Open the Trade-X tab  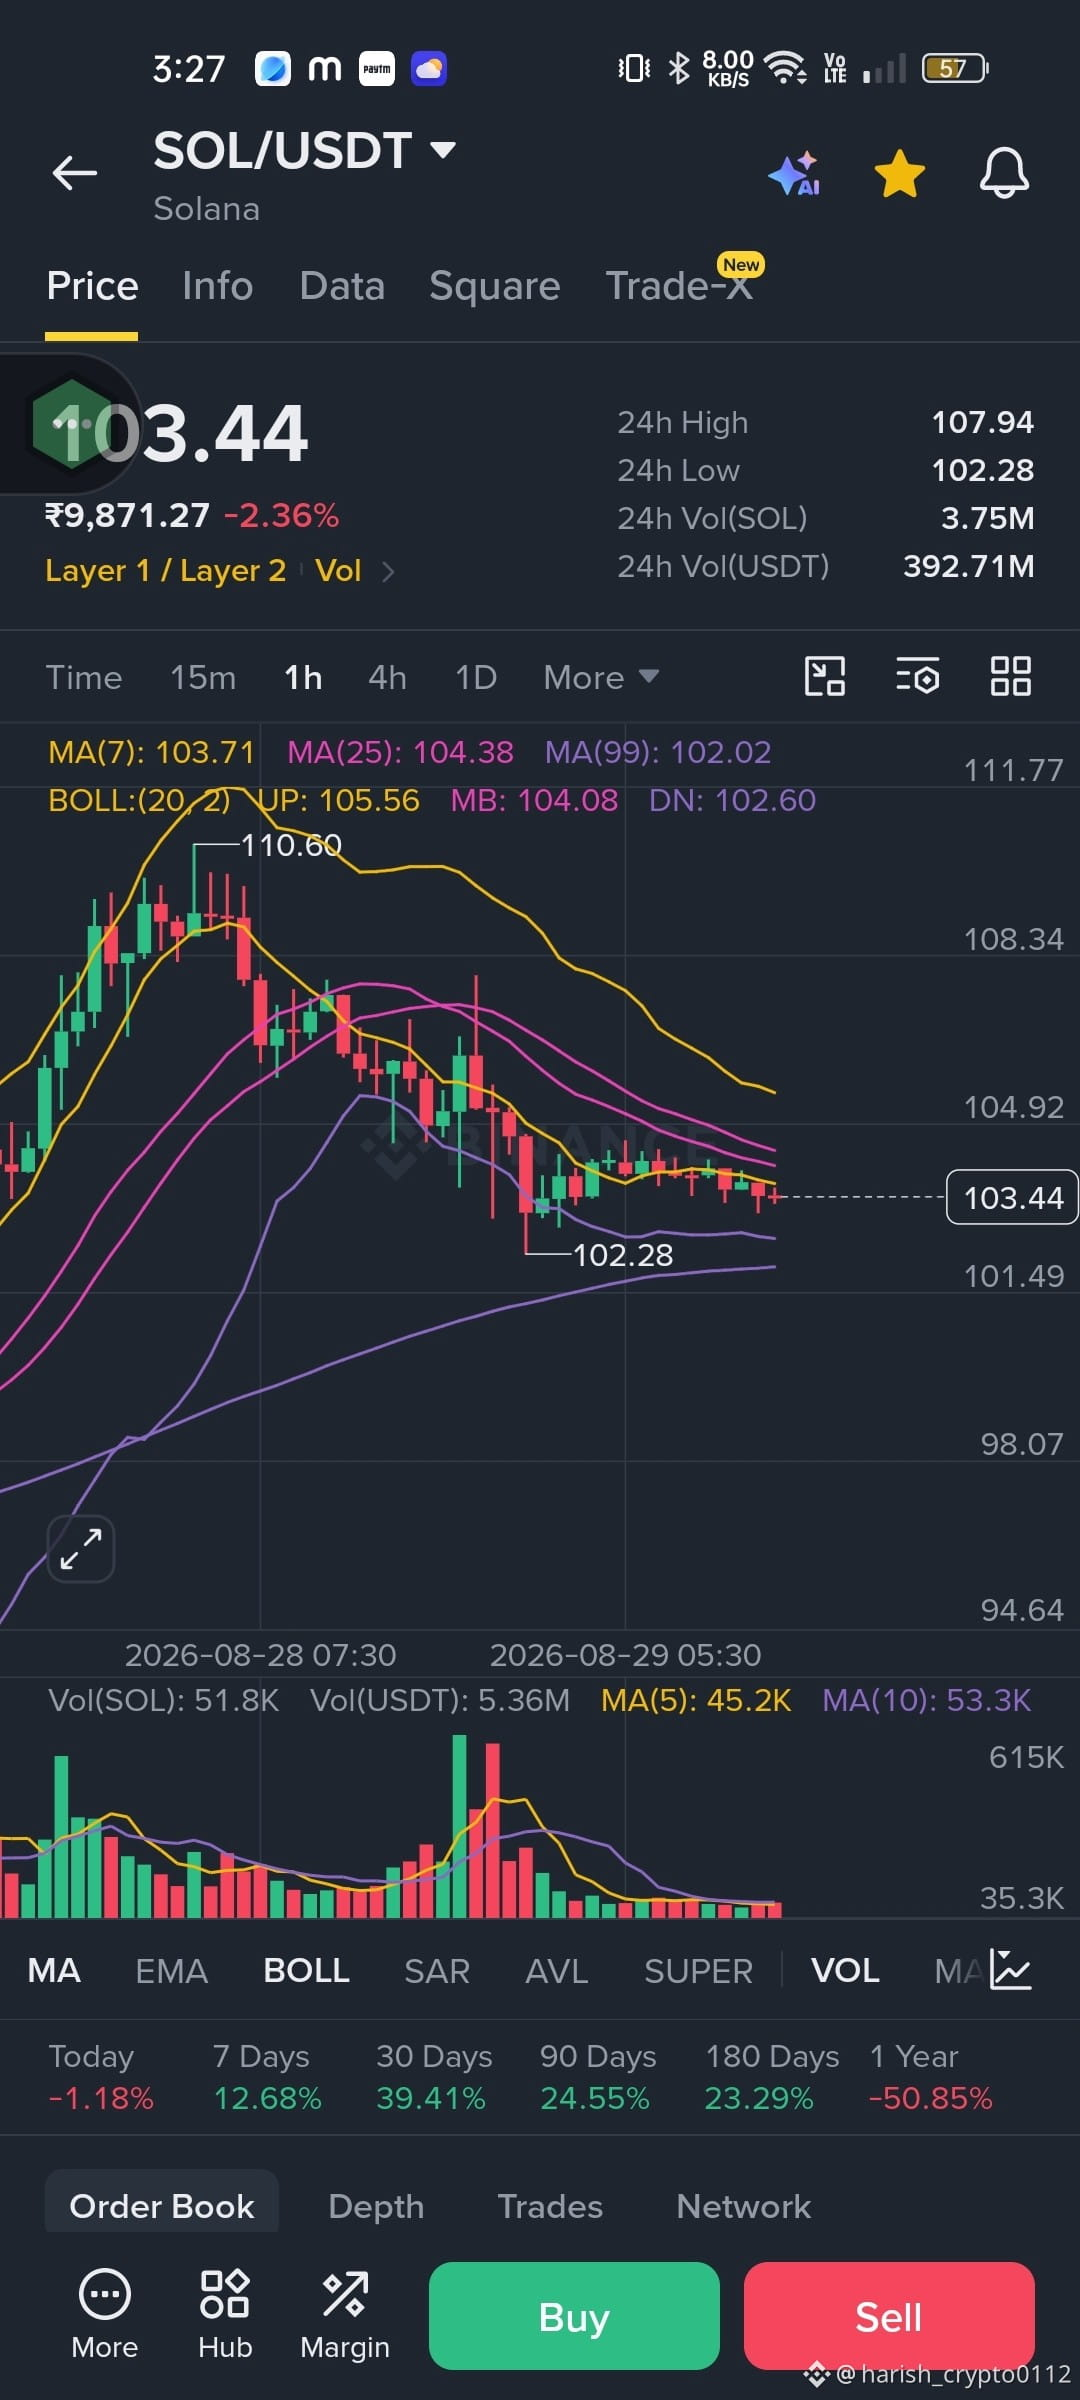[x=680, y=286]
